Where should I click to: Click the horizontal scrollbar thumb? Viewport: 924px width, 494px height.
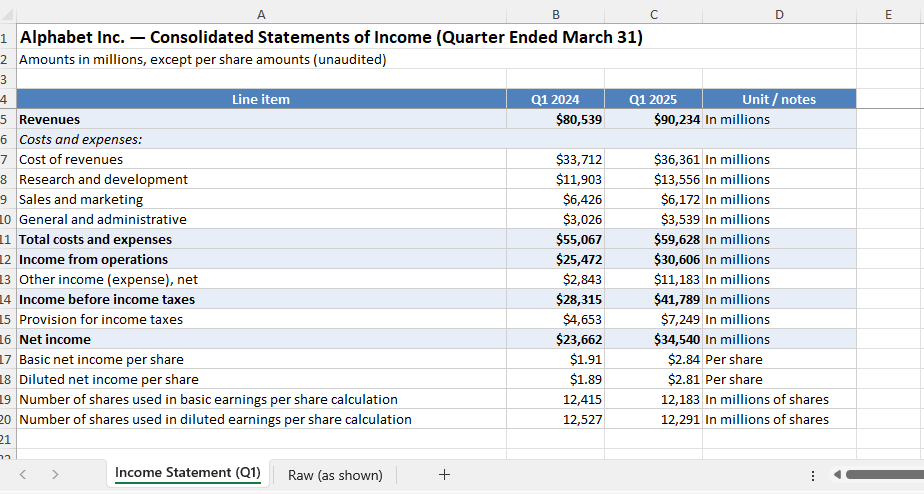[885, 475]
